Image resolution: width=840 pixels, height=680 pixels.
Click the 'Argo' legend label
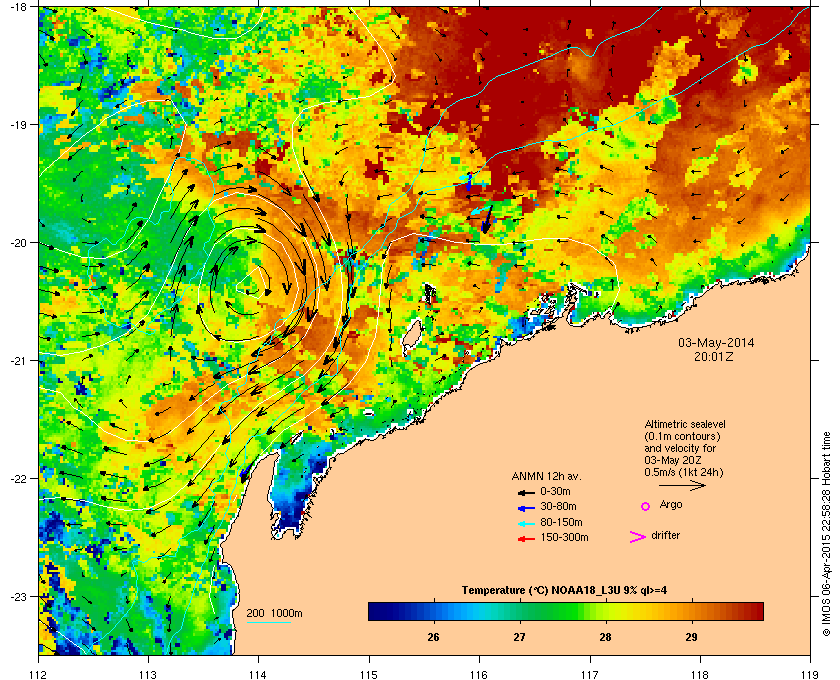click(671, 505)
